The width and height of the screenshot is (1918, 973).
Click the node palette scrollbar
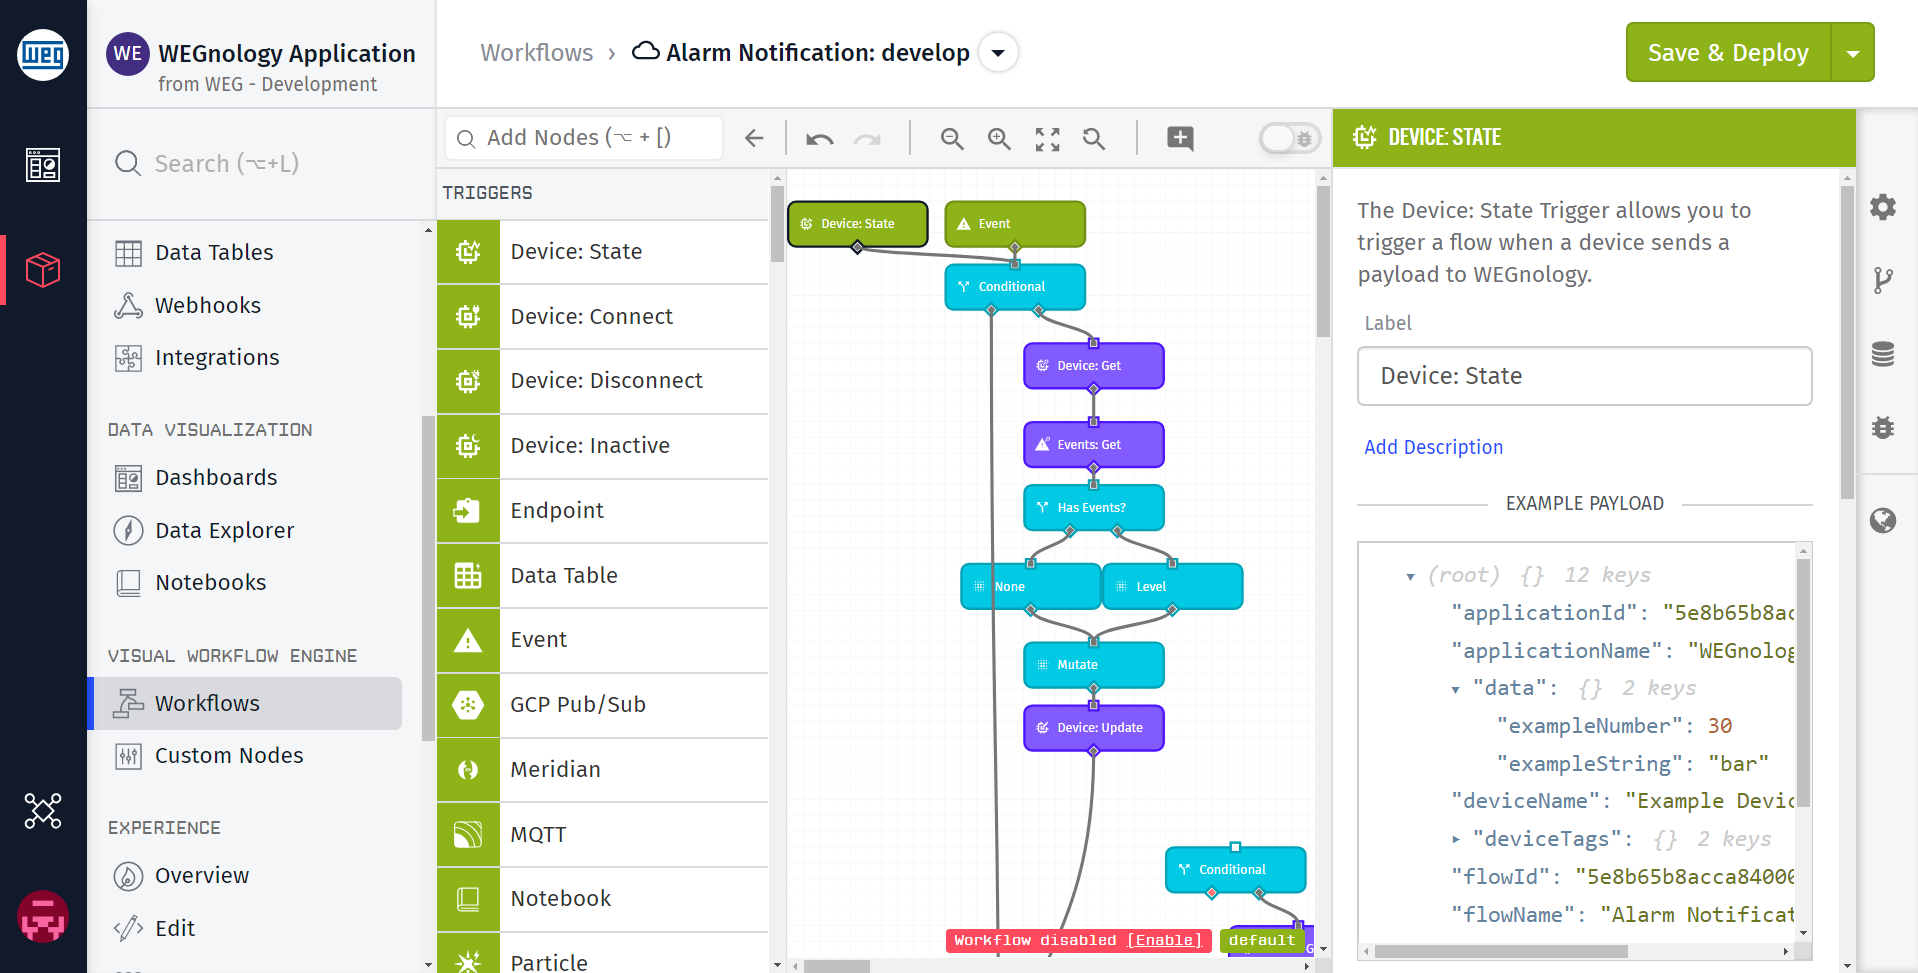click(x=777, y=224)
